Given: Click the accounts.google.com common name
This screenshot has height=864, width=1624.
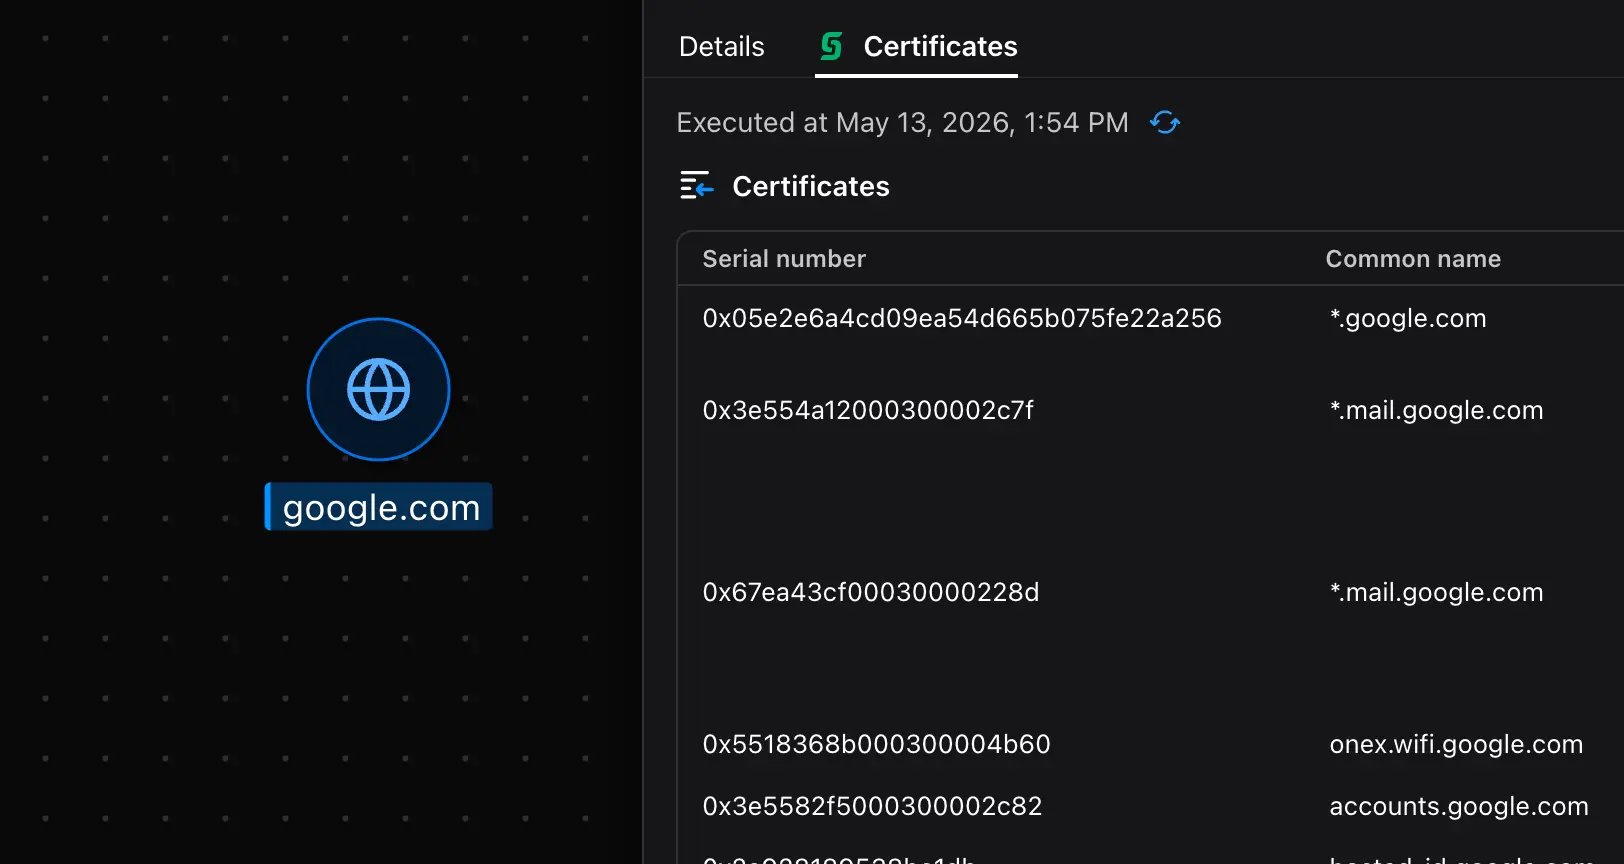Looking at the screenshot, I should pyautogui.click(x=1459, y=806).
